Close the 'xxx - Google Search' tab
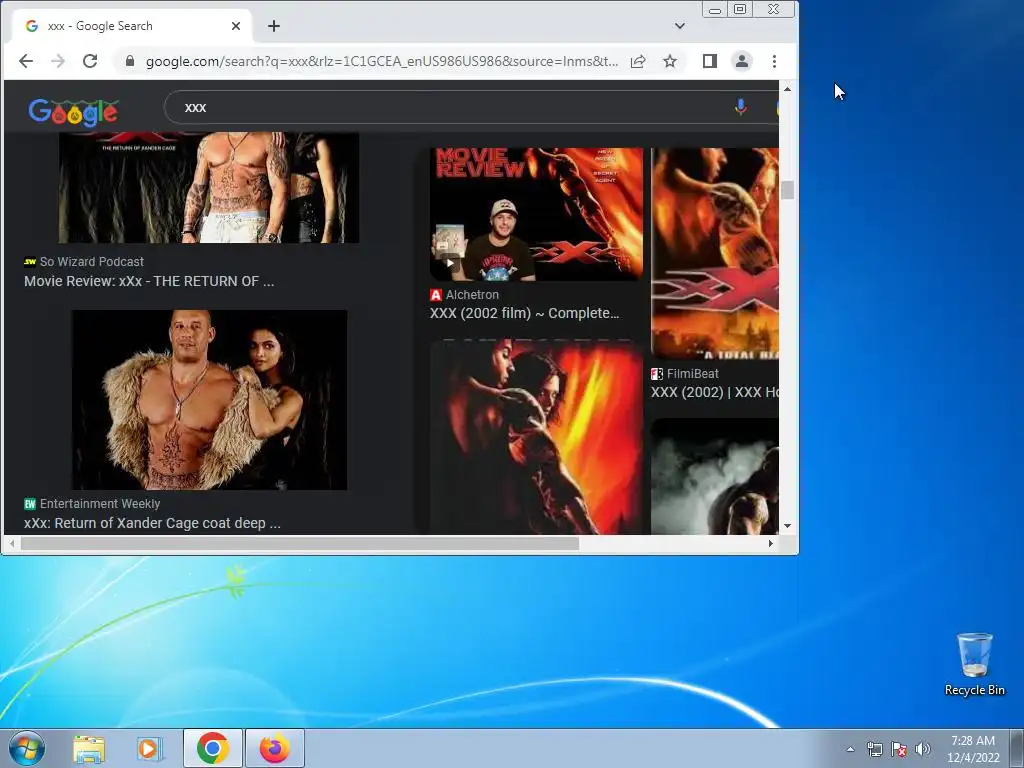The image size is (1024, 768). click(236, 26)
